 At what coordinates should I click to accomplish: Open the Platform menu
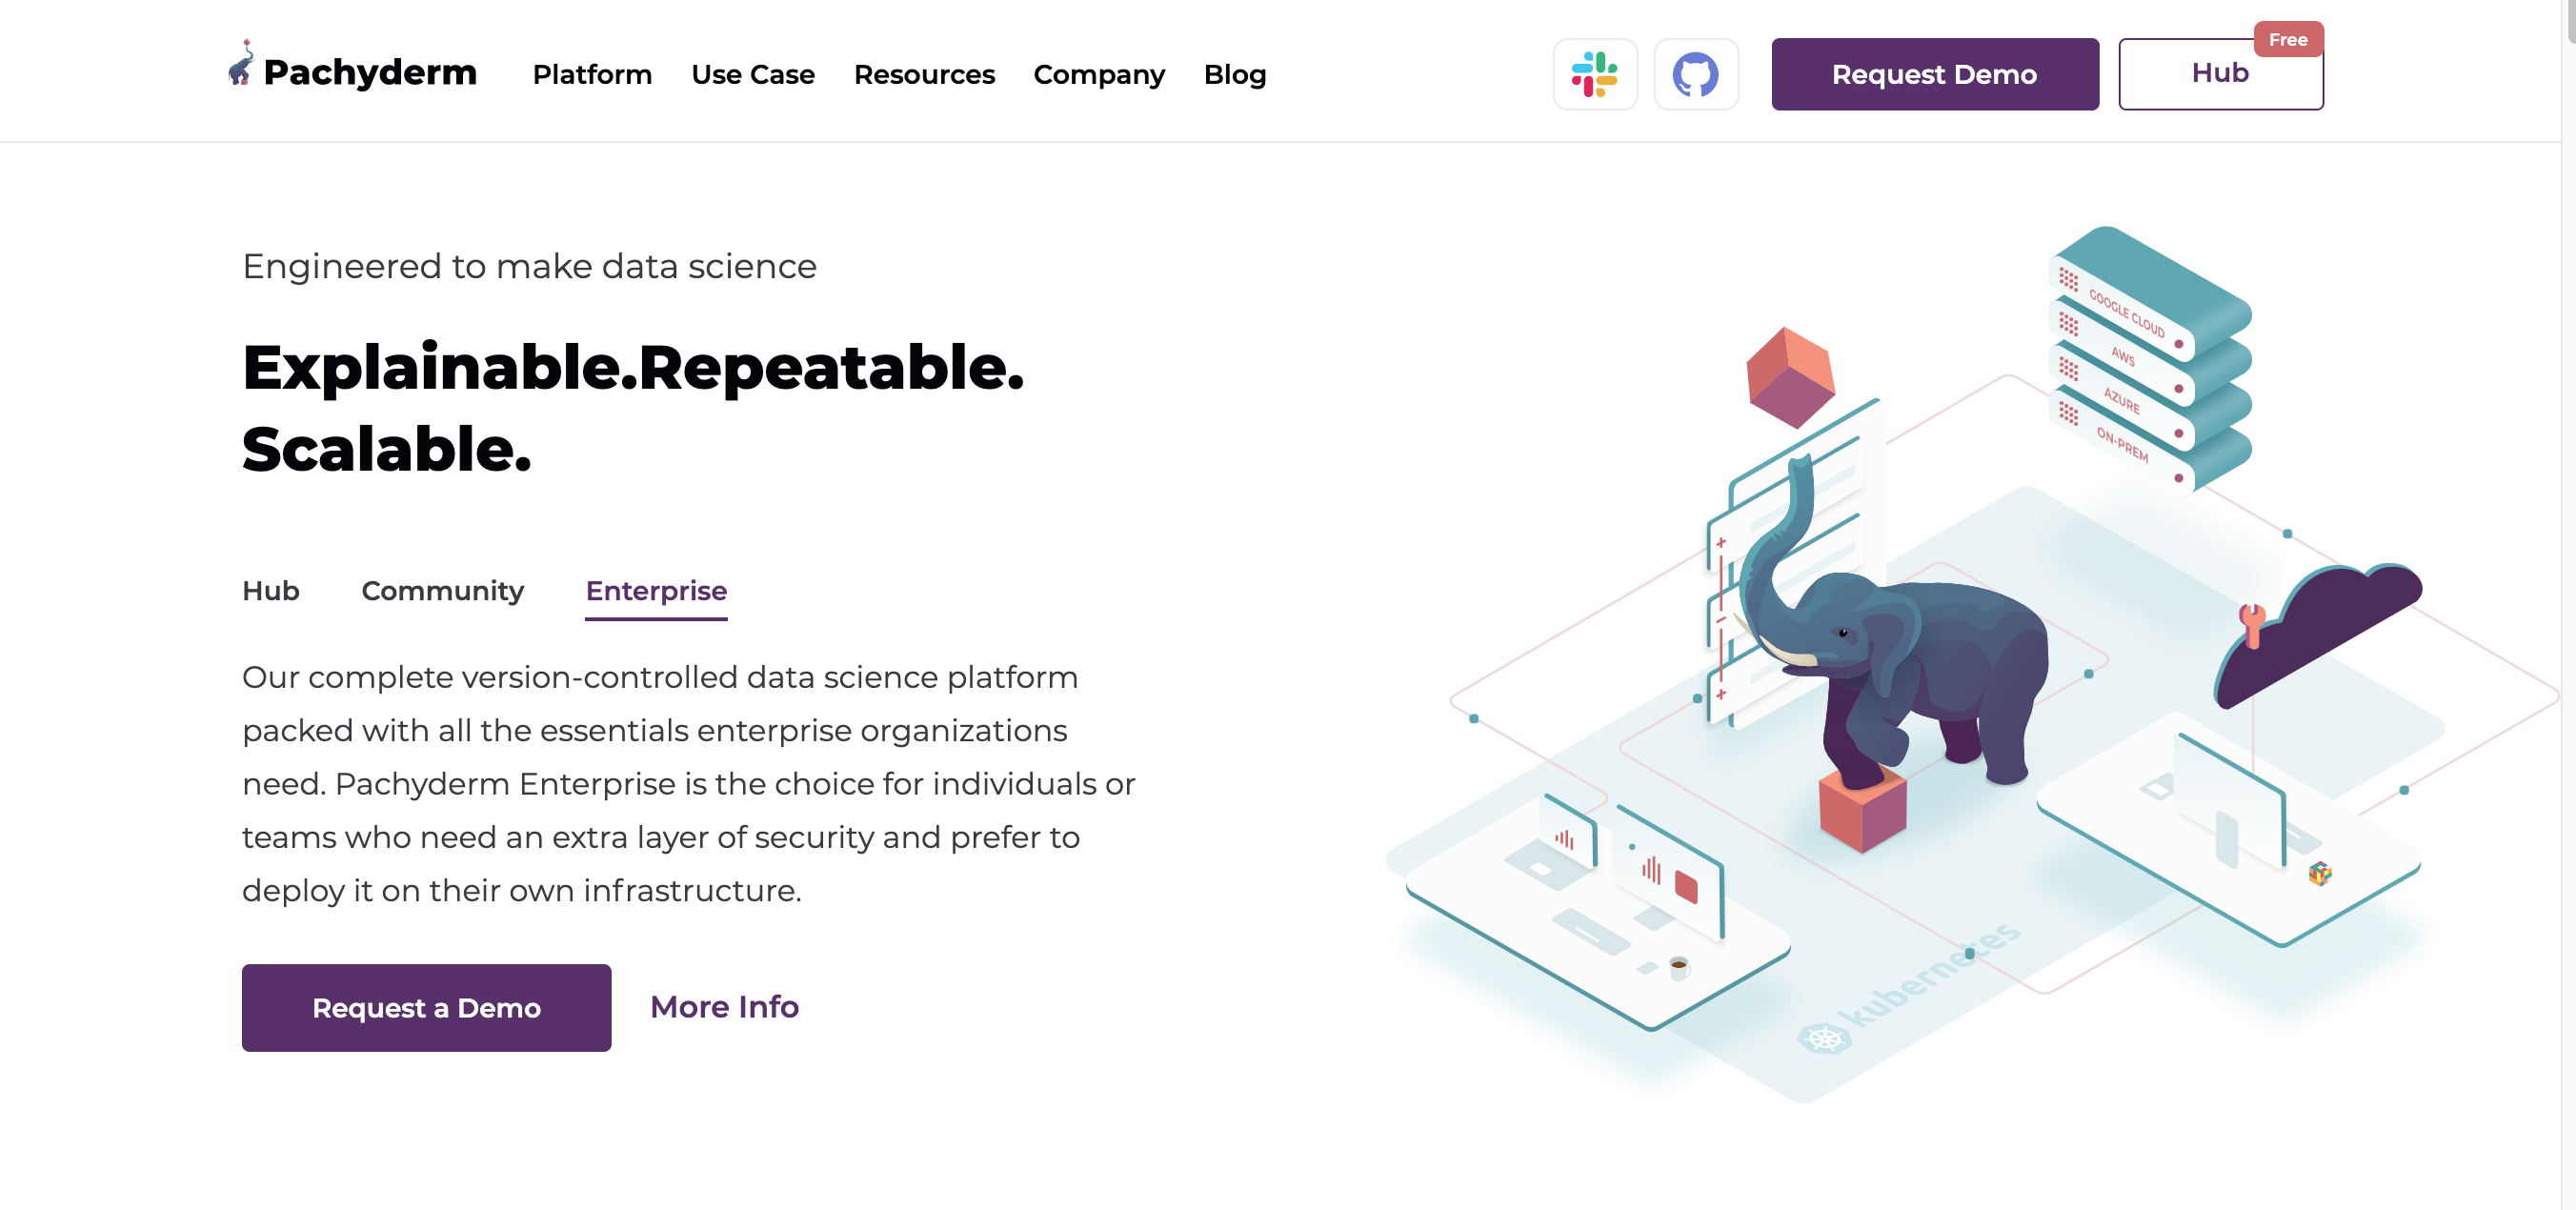[x=591, y=74]
